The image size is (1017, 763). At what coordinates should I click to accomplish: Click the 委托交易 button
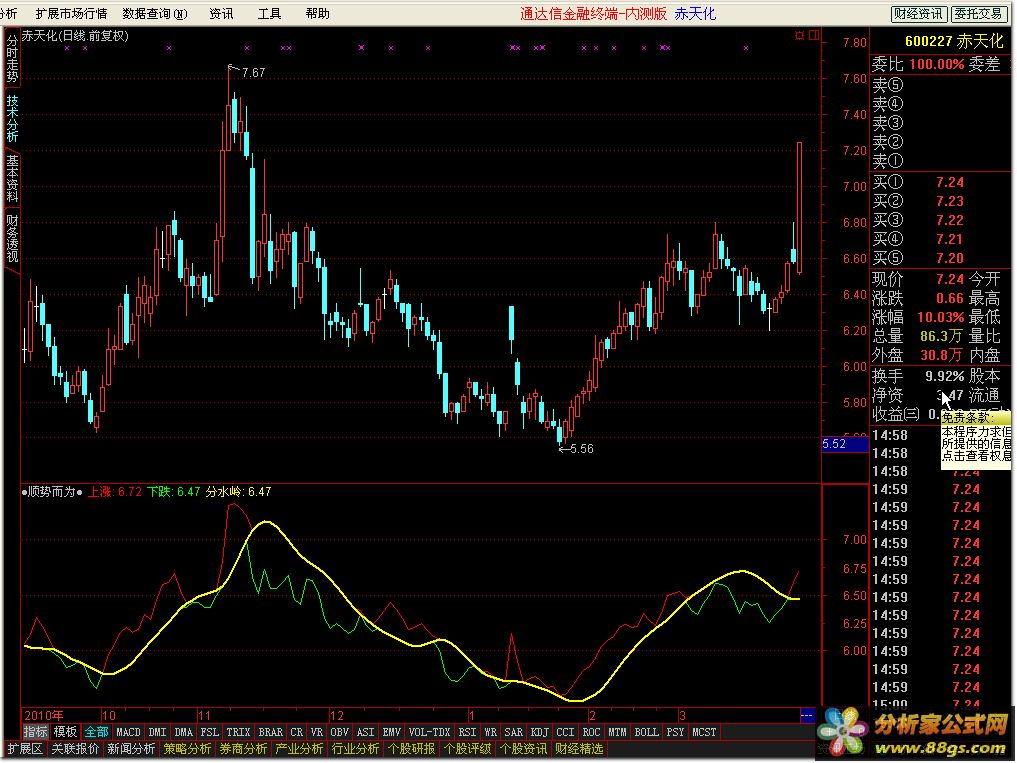point(978,14)
